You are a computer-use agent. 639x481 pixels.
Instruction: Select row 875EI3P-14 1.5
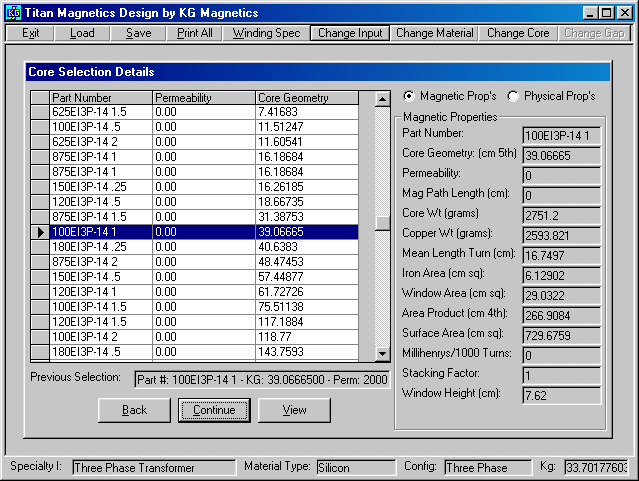(x=195, y=217)
